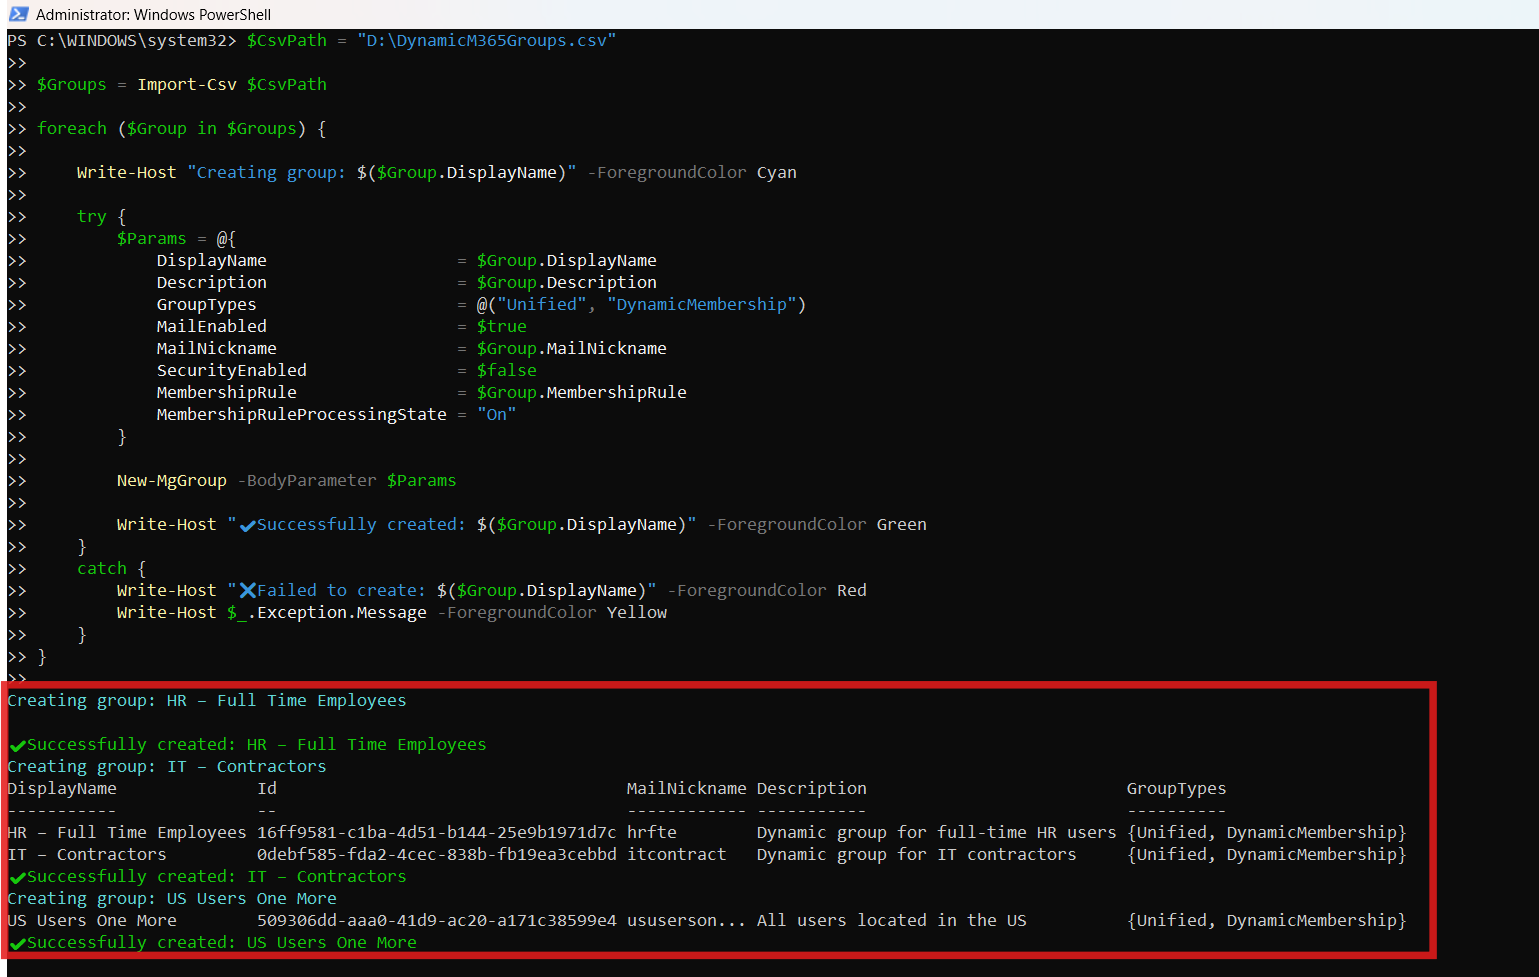Click the GroupTypes column header in the output

1176,789
